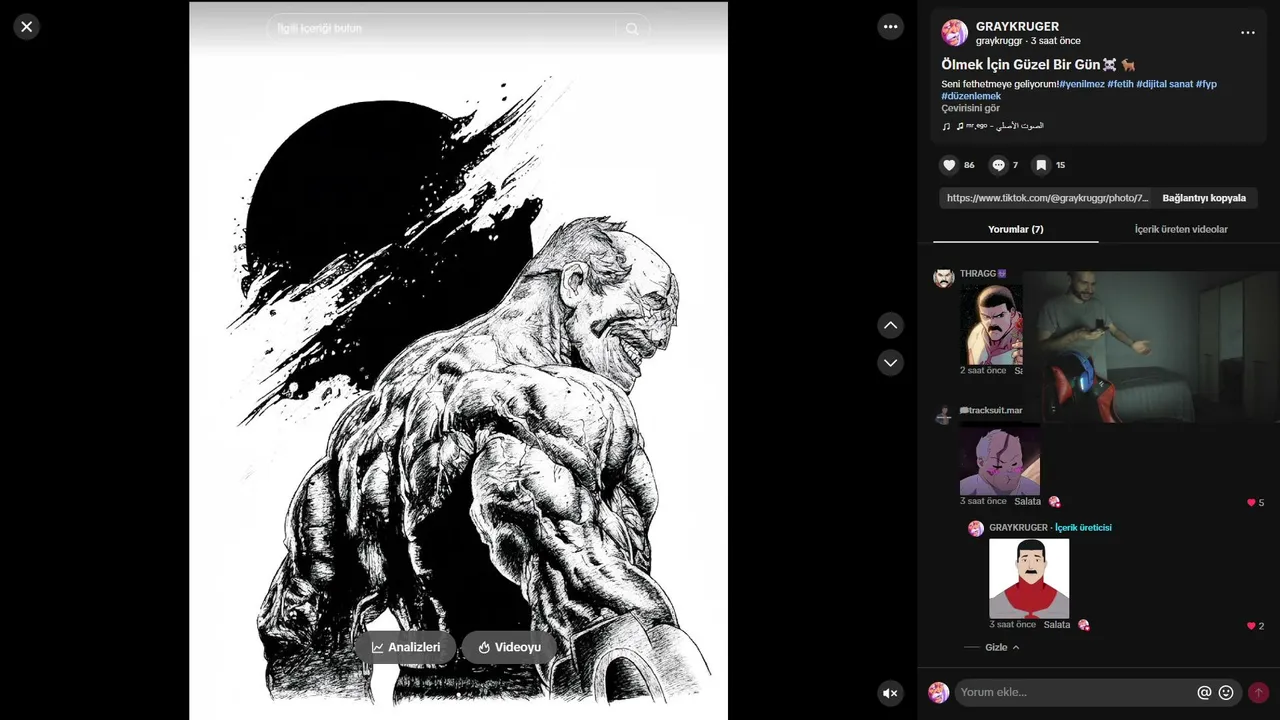
Task: Open THRAGG's commenter avatar
Action: (944, 278)
